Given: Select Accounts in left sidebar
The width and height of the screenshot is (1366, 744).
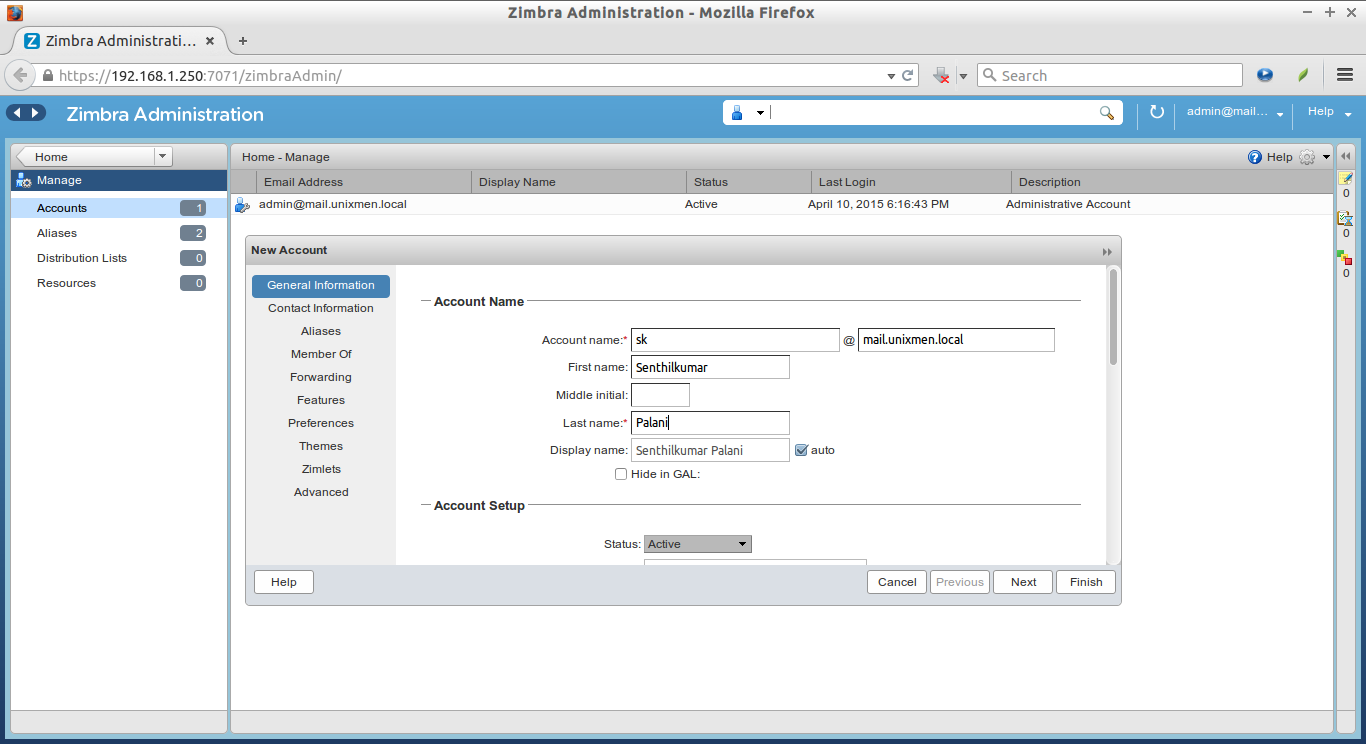Looking at the screenshot, I should 119,208.
